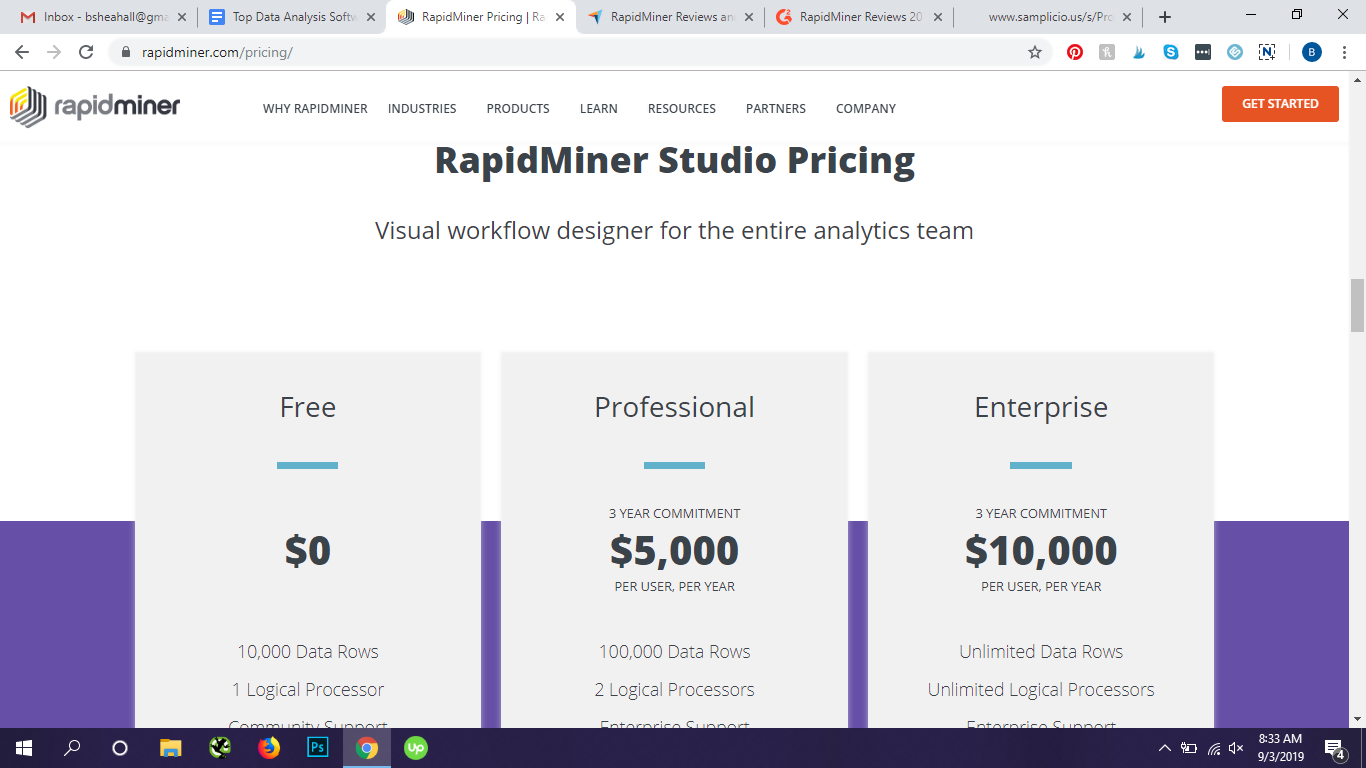Open the Upwork app in taskbar
This screenshot has width=1366, height=768.
pyautogui.click(x=415, y=747)
